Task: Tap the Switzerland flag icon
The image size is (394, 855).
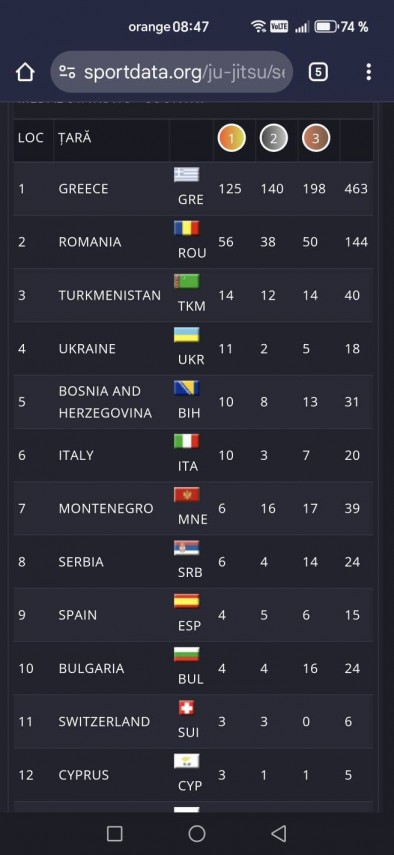Action: [186, 707]
